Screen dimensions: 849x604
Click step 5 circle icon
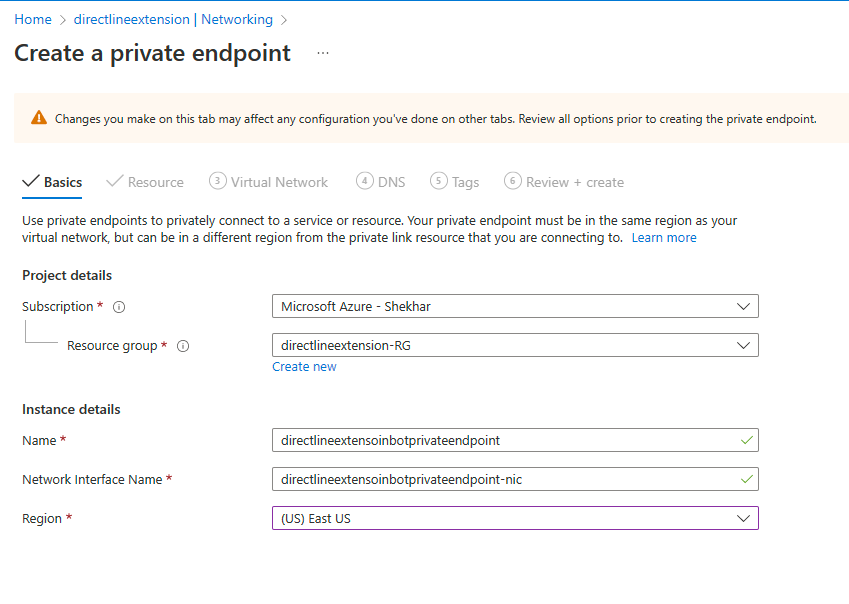(438, 181)
